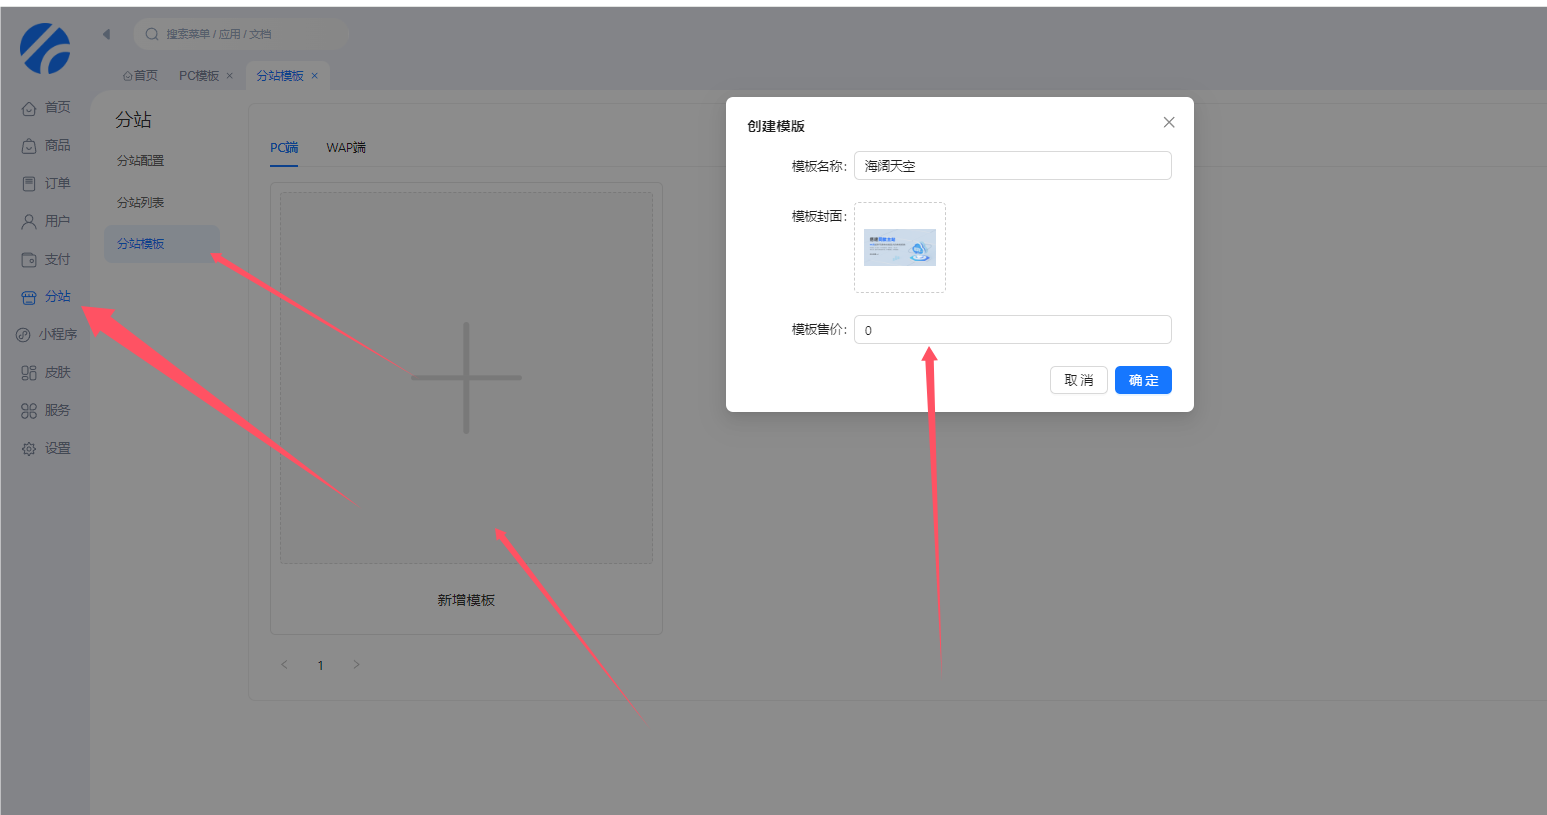
Task: Open the 商品 products icon
Action: (29, 146)
